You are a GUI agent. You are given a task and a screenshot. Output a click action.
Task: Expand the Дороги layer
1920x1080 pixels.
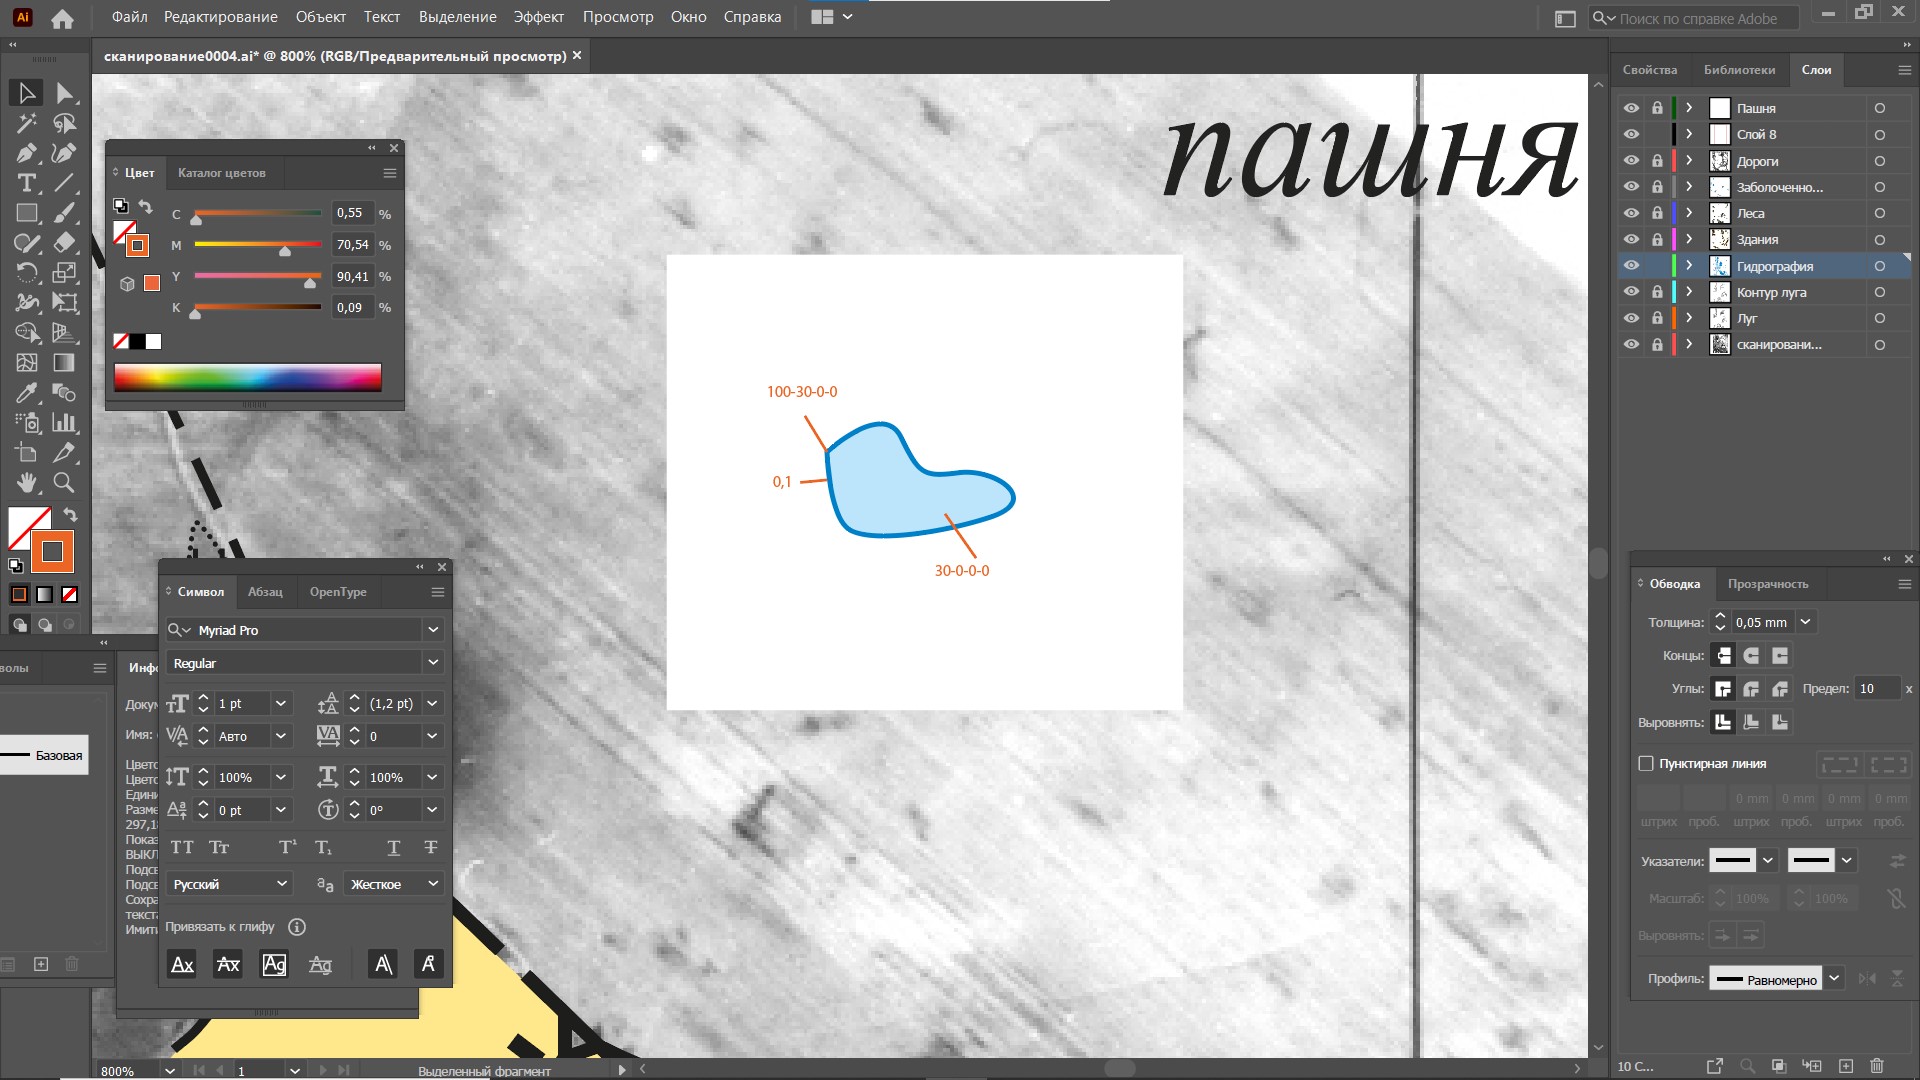pyautogui.click(x=1689, y=161)
